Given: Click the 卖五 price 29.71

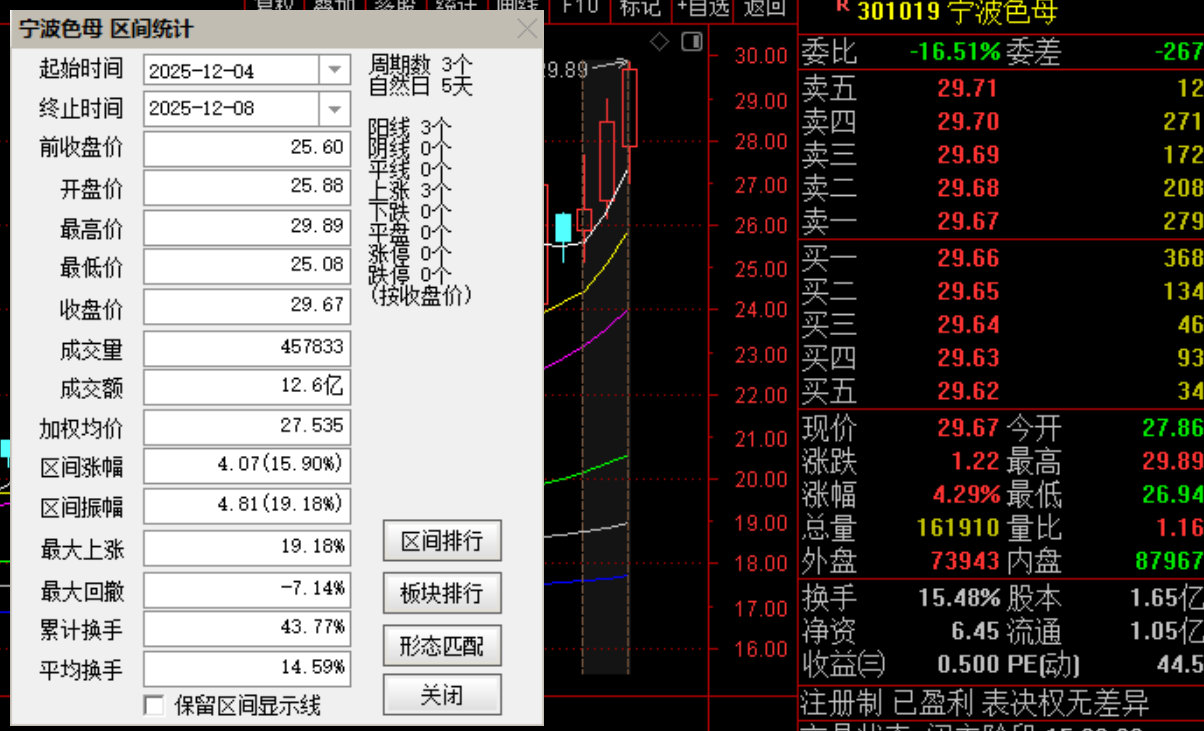Looking at the screenshot, I should pos(968,89).
